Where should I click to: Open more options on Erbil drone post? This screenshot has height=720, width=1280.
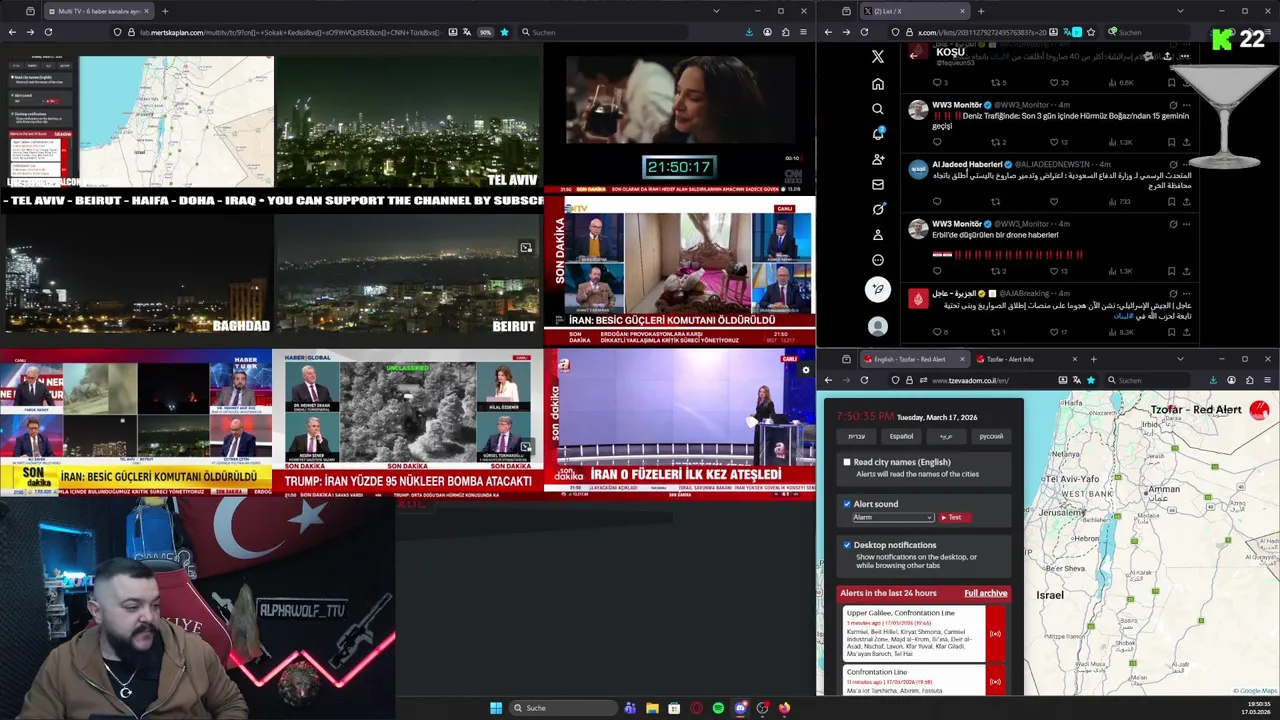(x=1187, y=224)
